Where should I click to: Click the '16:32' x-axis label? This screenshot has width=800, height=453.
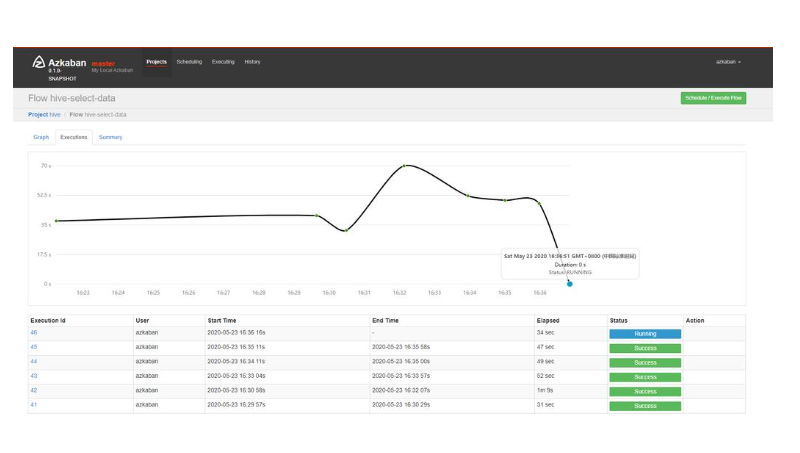[399, 293]
